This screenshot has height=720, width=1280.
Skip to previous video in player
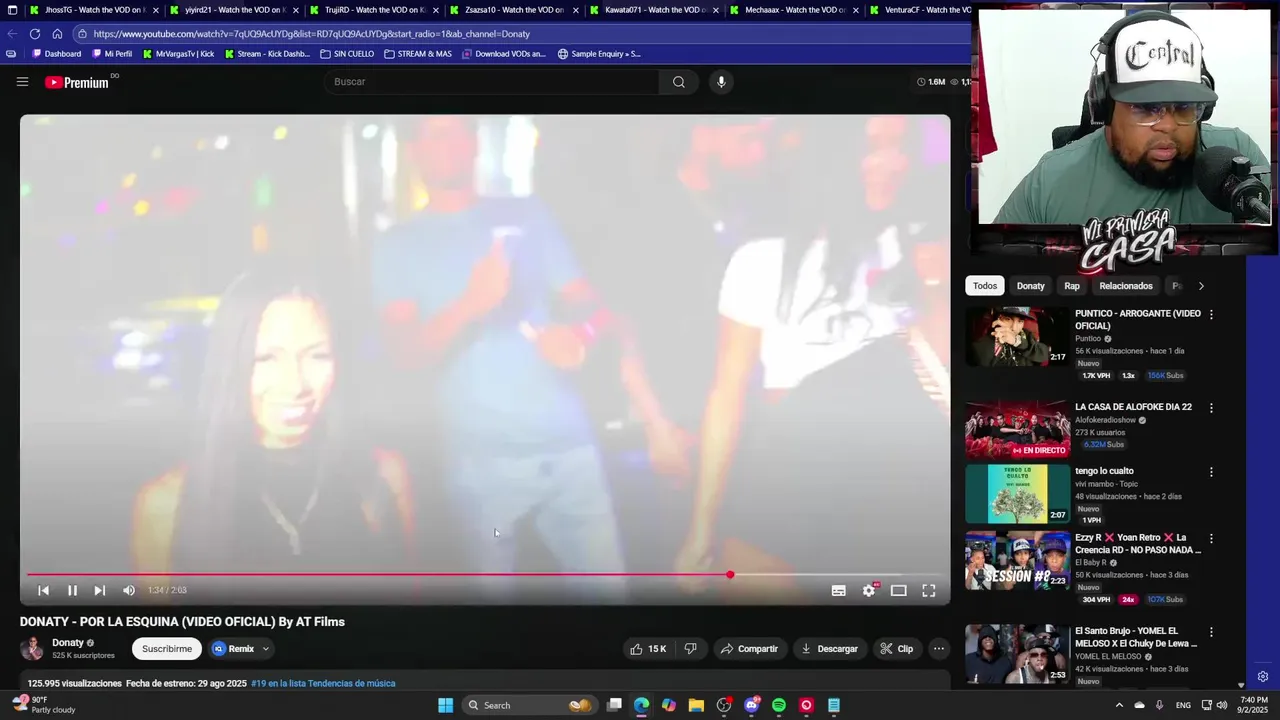click(x=43, y=590)
